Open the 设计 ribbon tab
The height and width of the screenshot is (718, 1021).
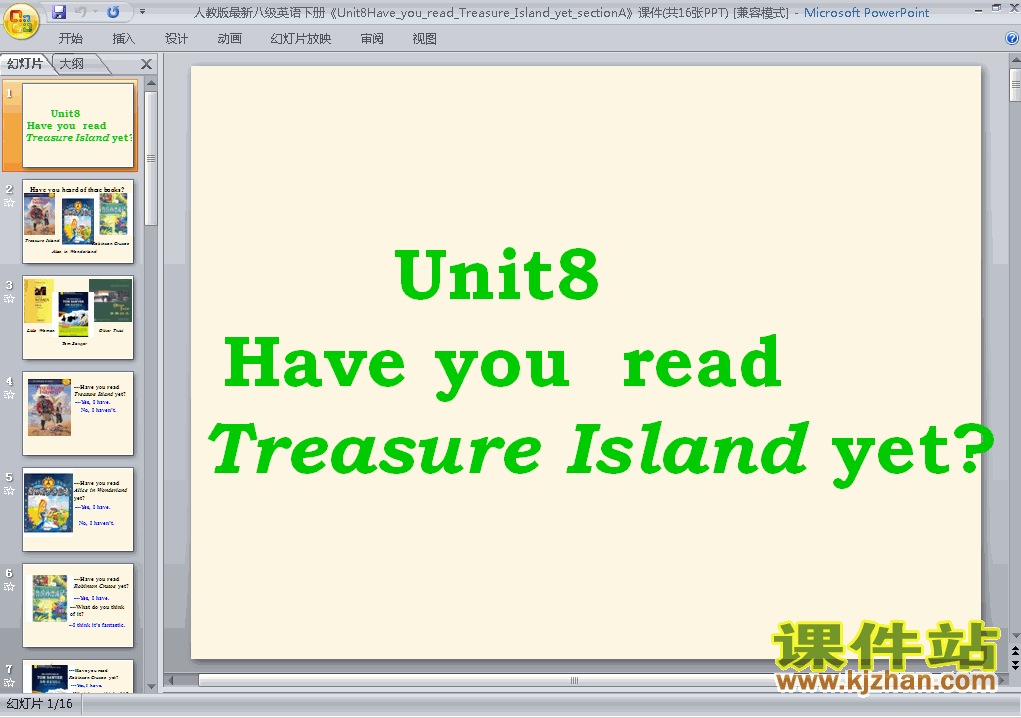176,39
